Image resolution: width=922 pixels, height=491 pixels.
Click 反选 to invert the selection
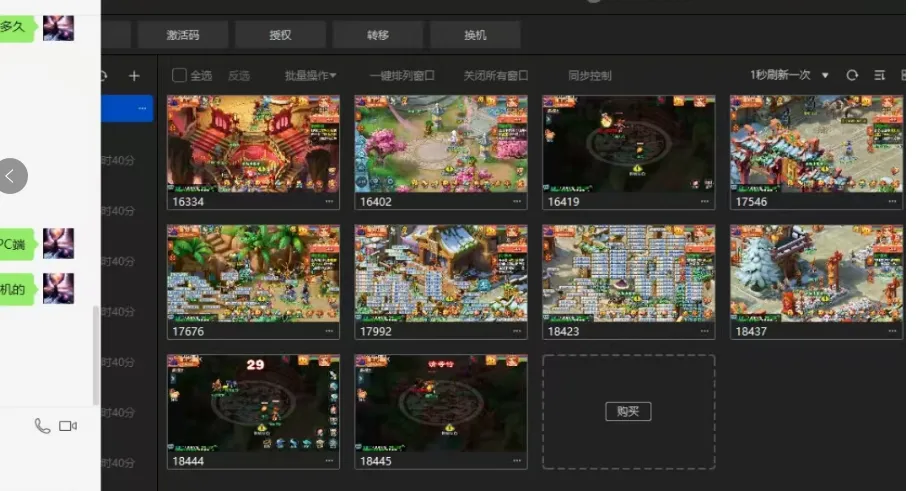pos(239,75)
